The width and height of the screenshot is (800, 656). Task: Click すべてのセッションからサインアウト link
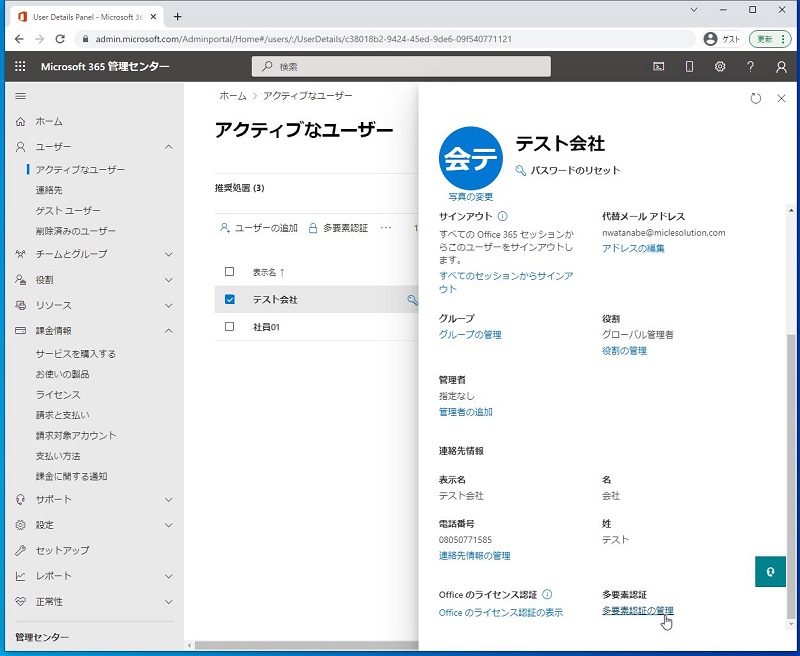tap(506, 282)
